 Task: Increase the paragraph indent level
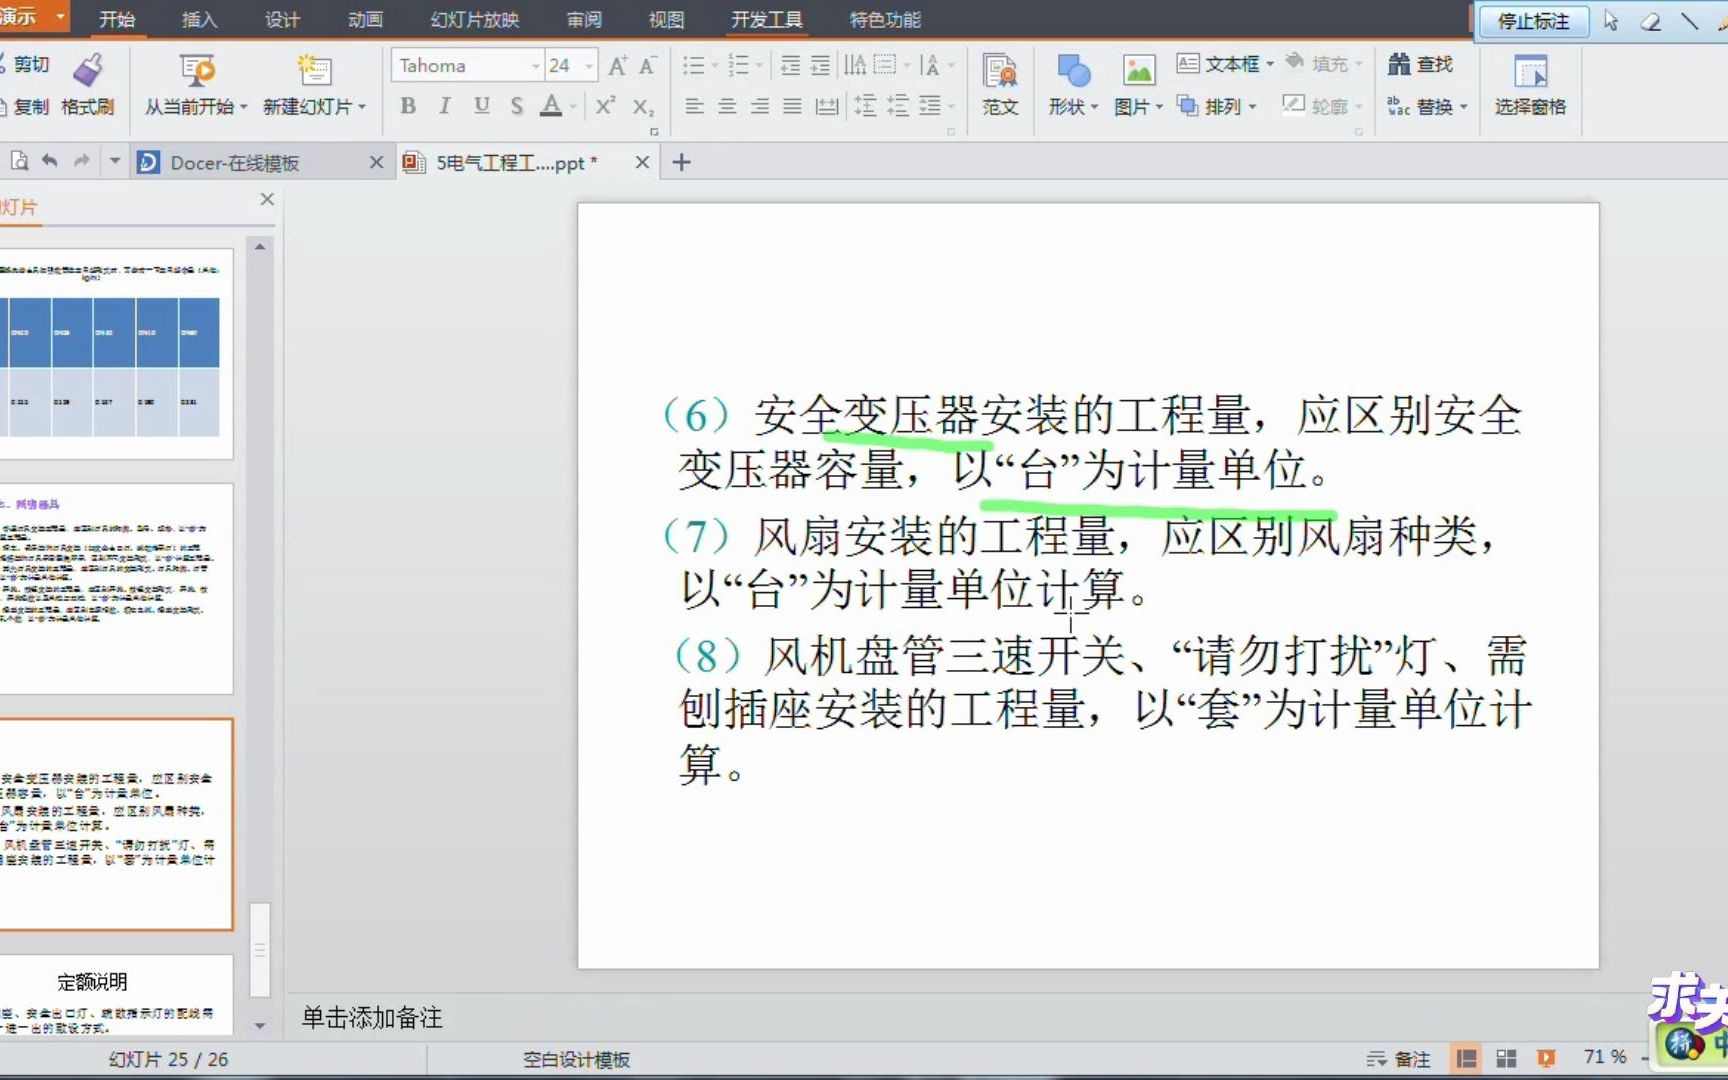click(820, 66)
